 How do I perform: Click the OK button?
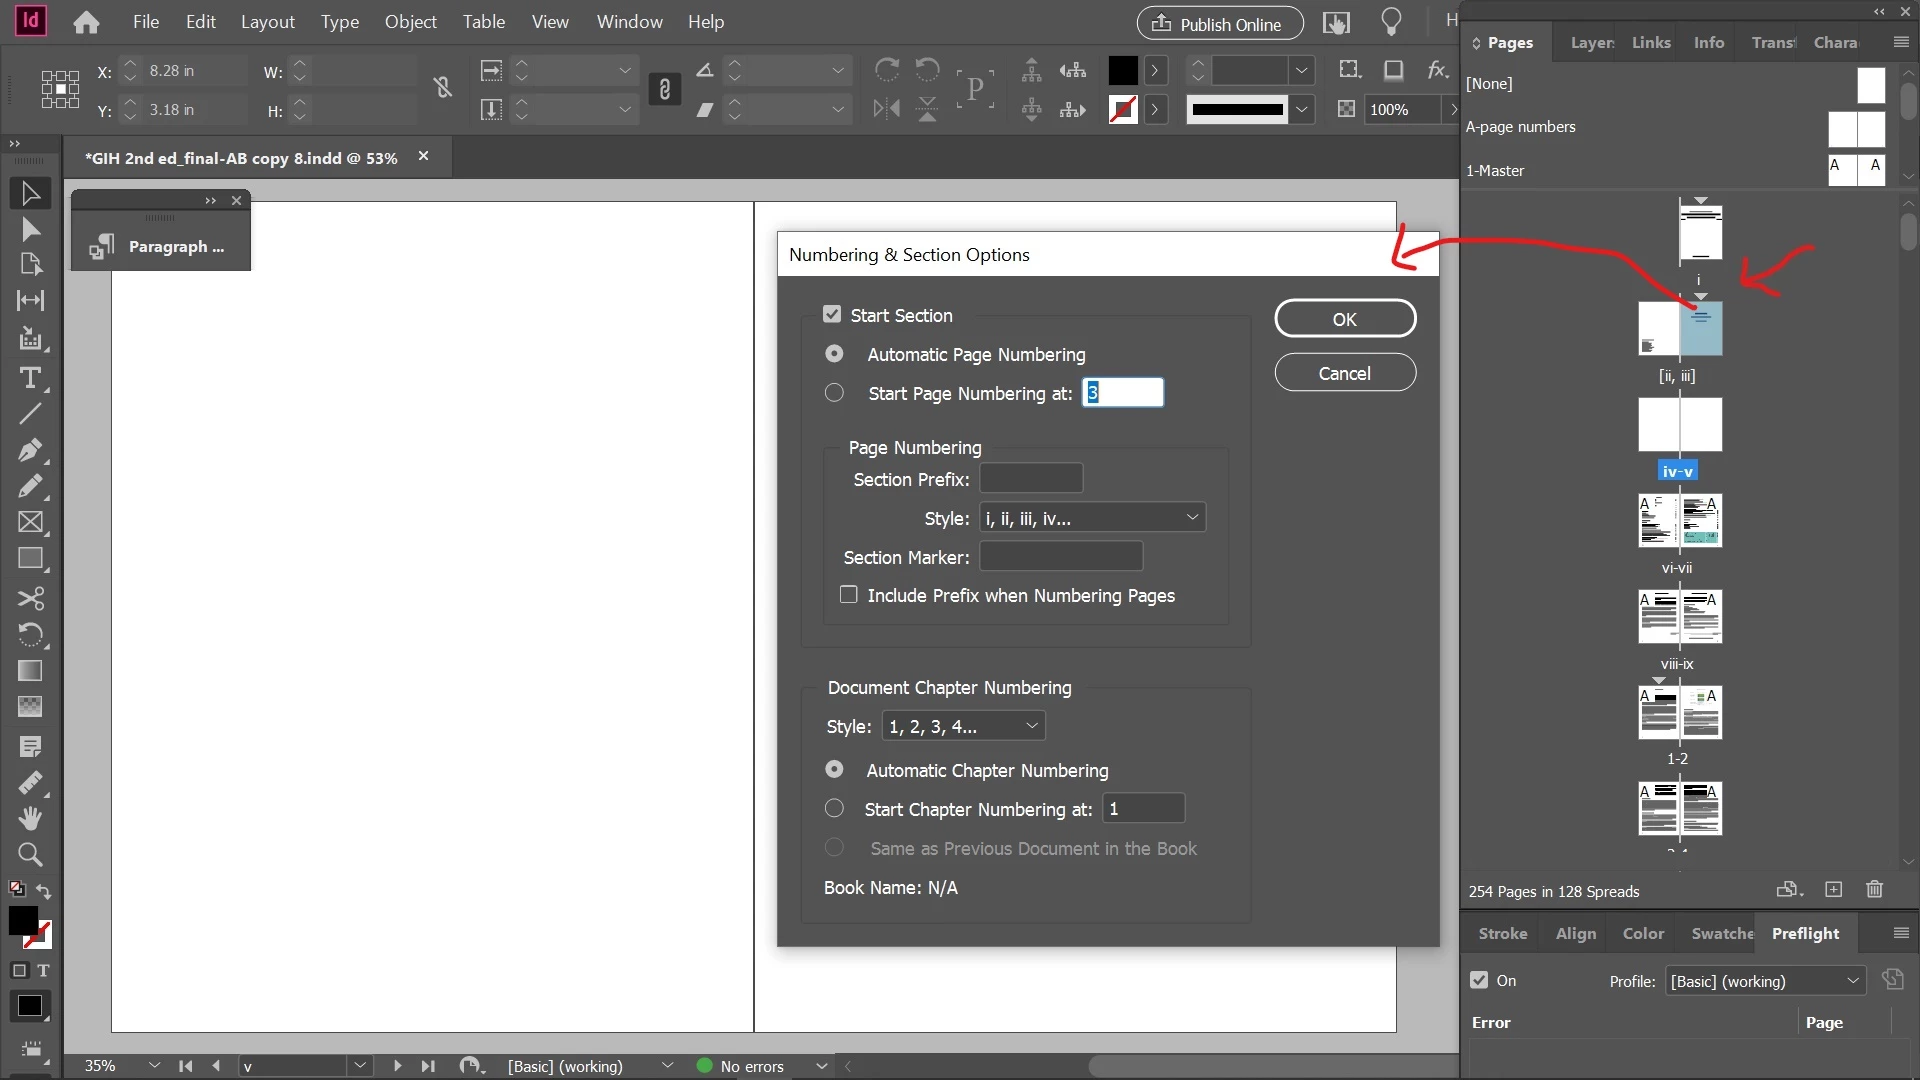click(x=1344, y=319)
